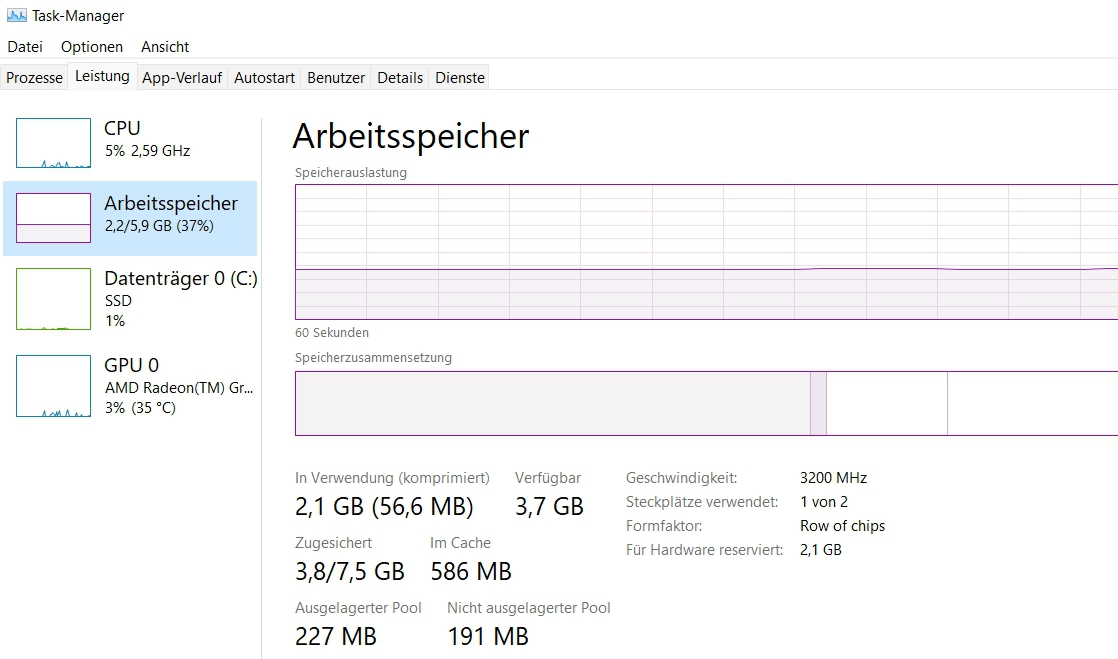
Task: Click the Task-Manager icon in the title bar
Action: (16, 16)
